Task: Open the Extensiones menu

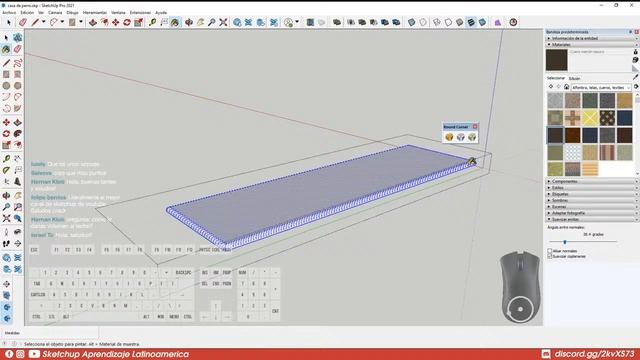Action: (140, 13)
